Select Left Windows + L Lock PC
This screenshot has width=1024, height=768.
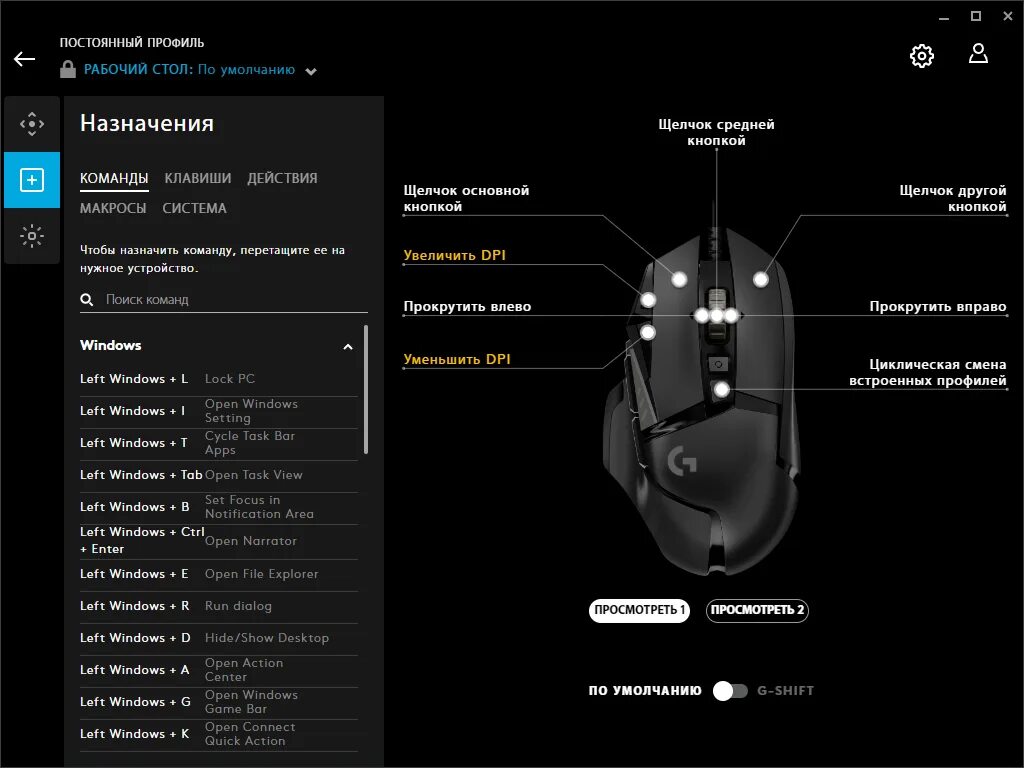(219, 379)
